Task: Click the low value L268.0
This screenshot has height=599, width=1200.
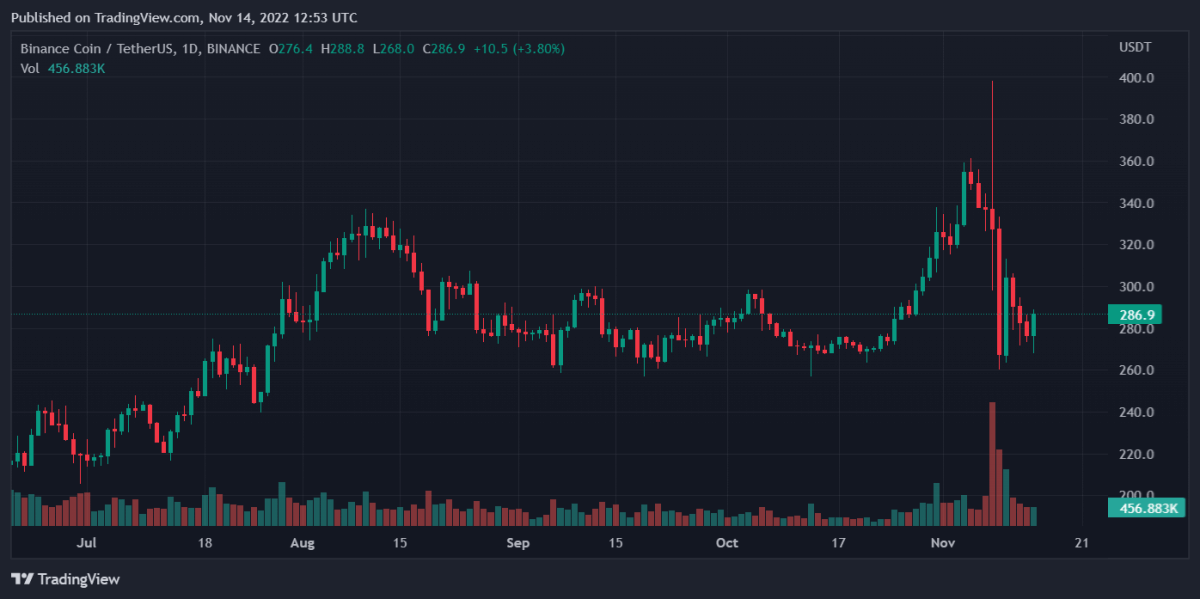Action: 394,48
